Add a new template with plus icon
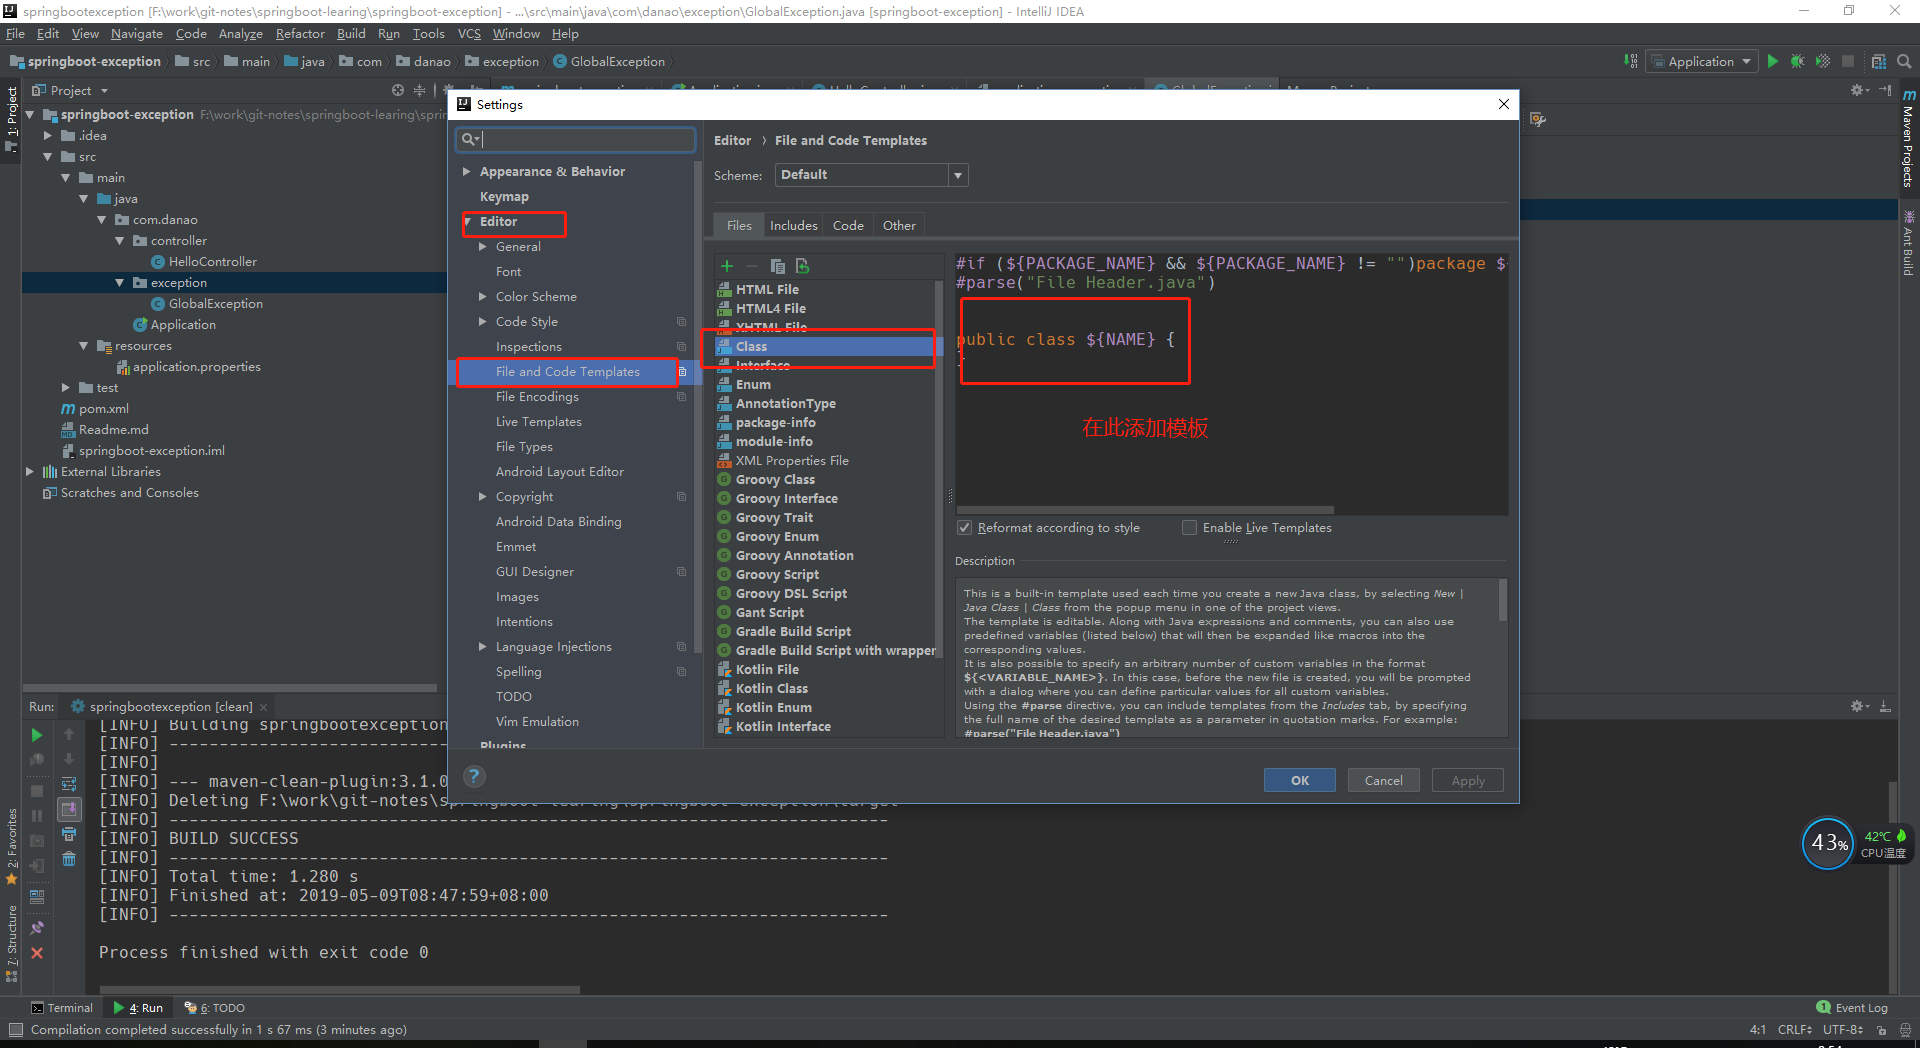1920x1048 pixels. [x=727, y=266]
